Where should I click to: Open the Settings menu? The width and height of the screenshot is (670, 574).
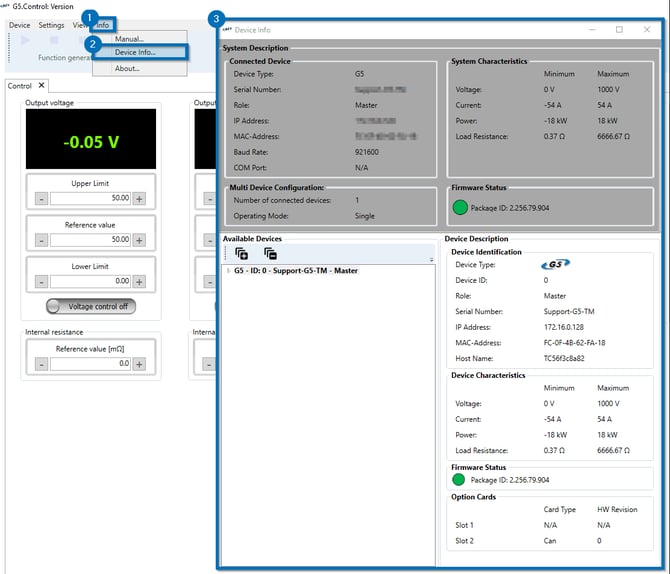point(51,25)
